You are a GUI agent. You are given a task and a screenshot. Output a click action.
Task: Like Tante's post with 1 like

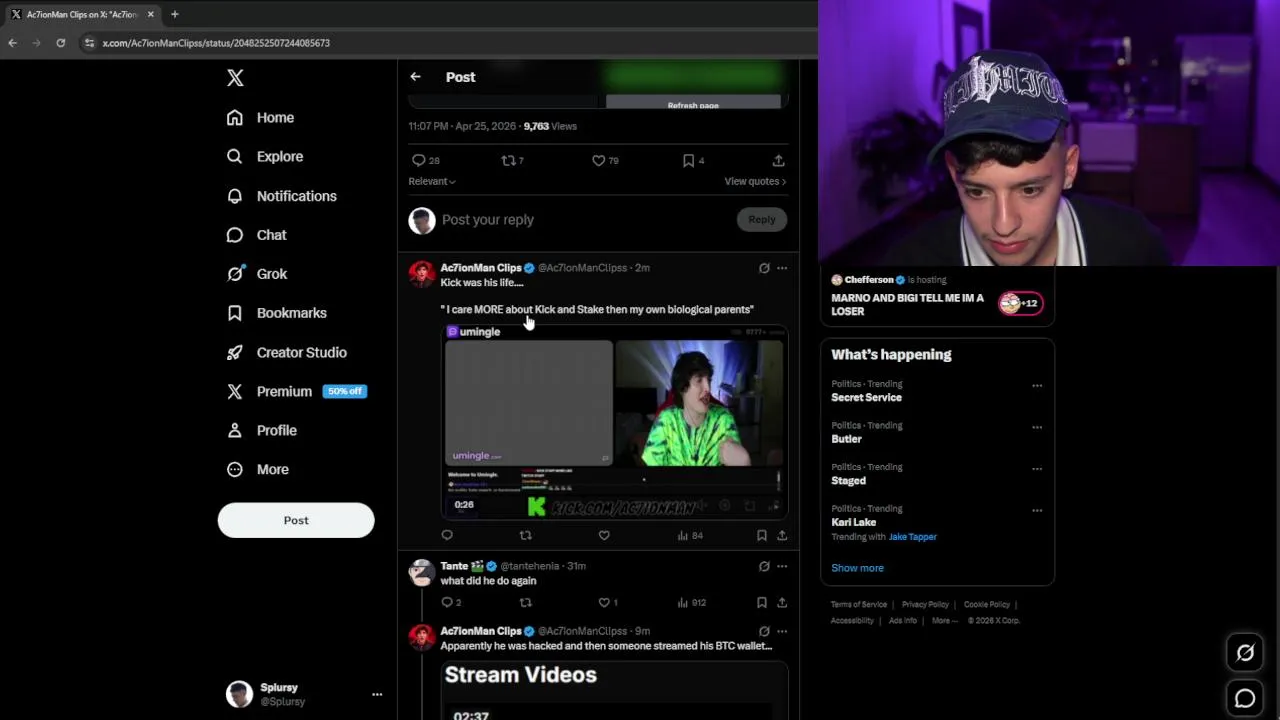(608, 602)
